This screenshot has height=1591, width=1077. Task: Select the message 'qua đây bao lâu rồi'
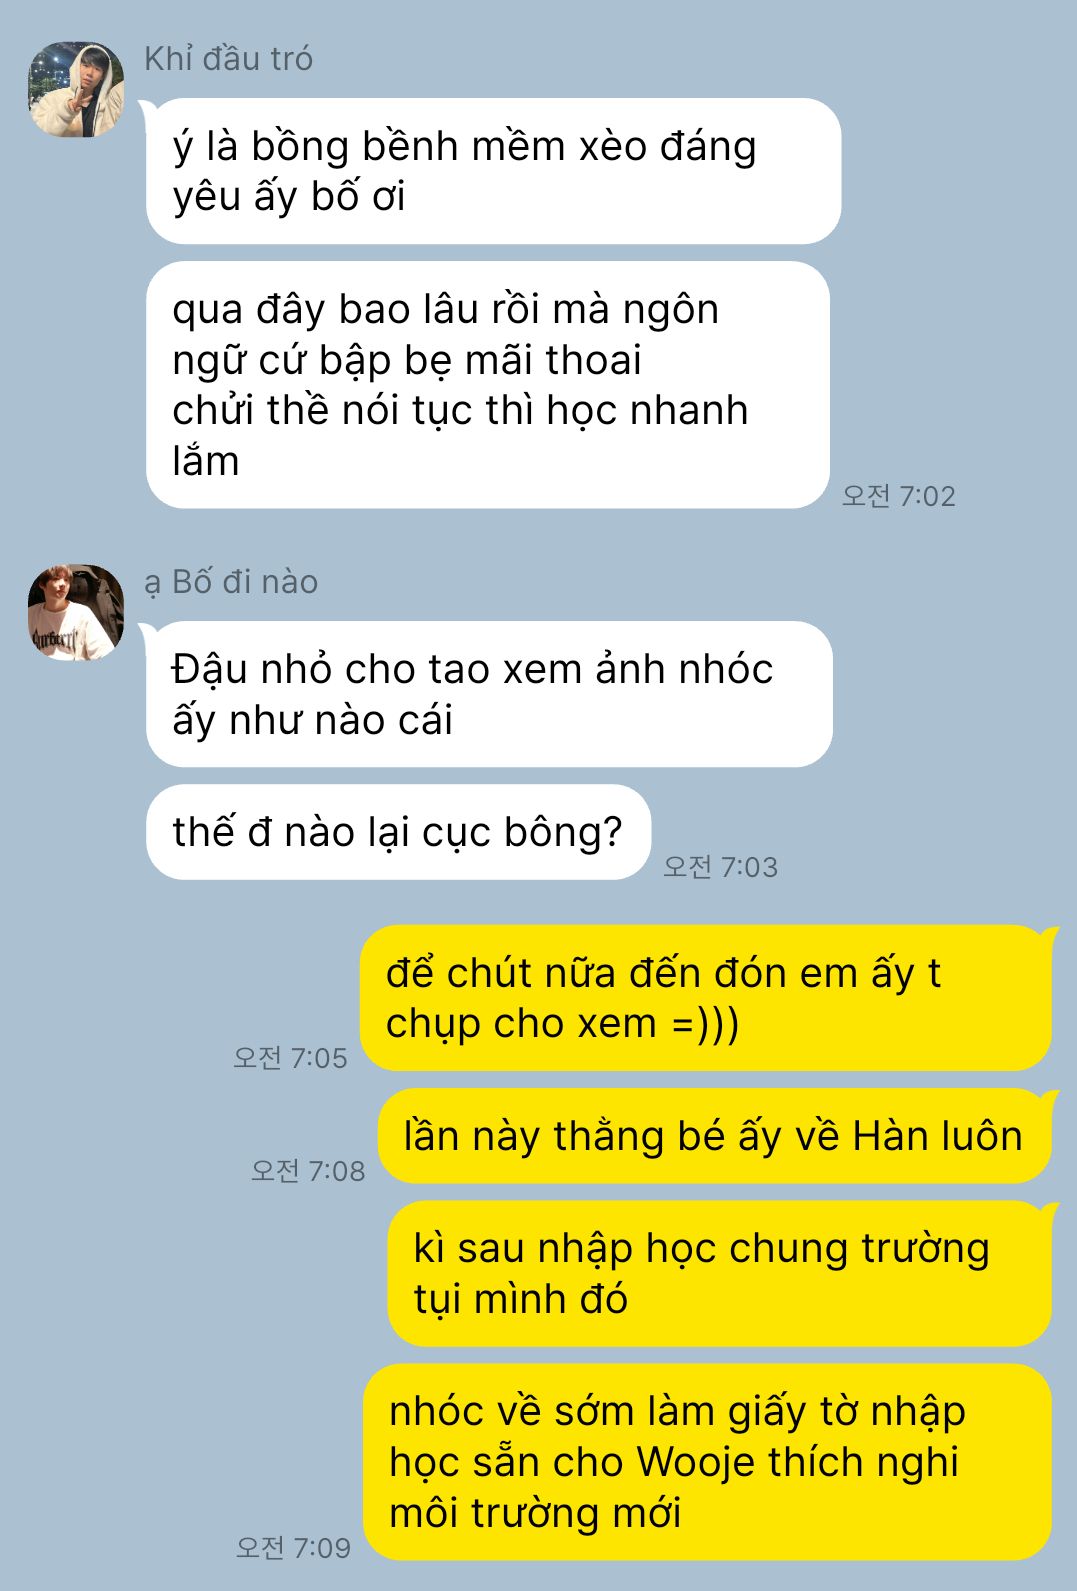(x=488, y=385)
